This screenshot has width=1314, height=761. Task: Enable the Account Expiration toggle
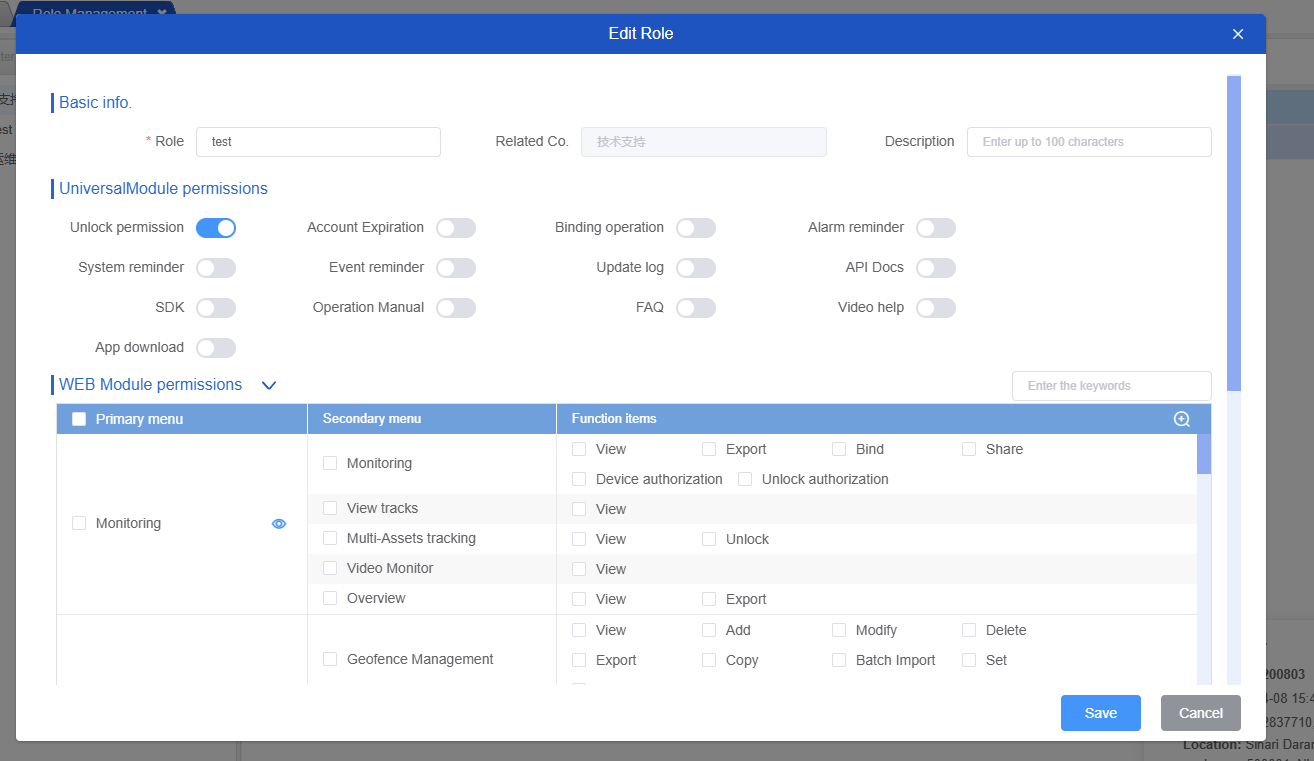click(x=456, y=228)
